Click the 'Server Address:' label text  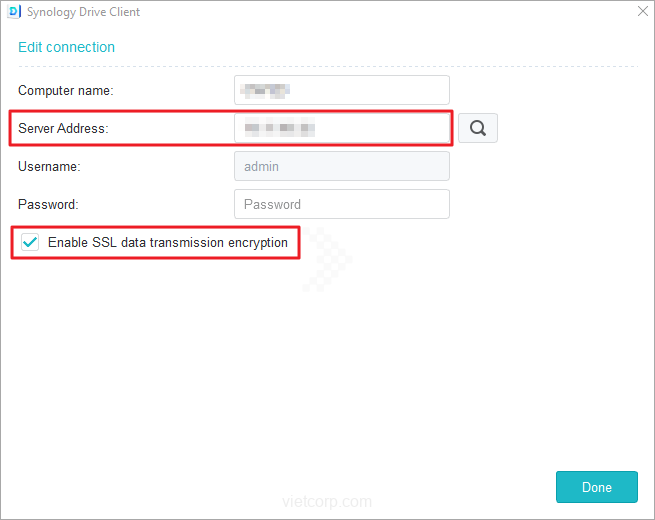coord(62,128)
